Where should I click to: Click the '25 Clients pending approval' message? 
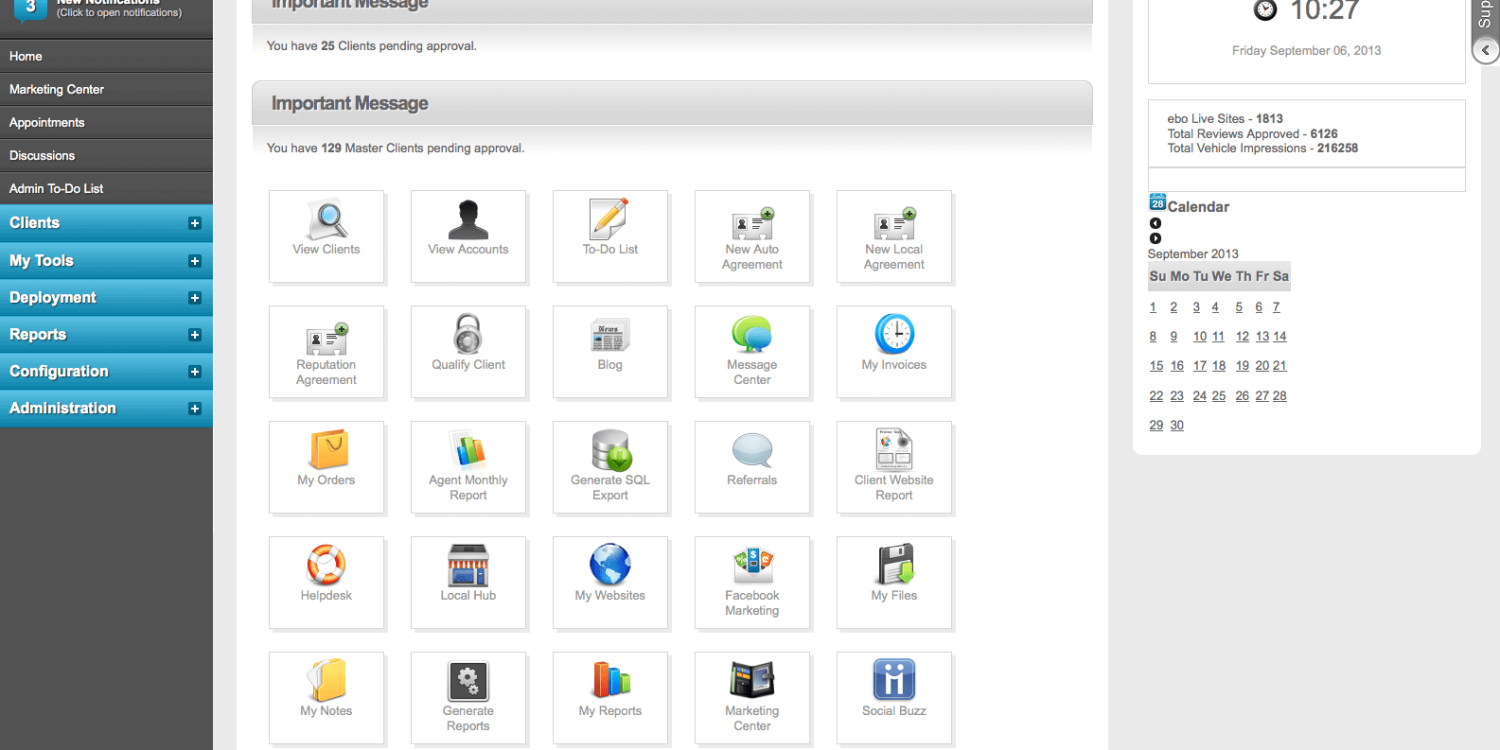[x=372, y=46]
